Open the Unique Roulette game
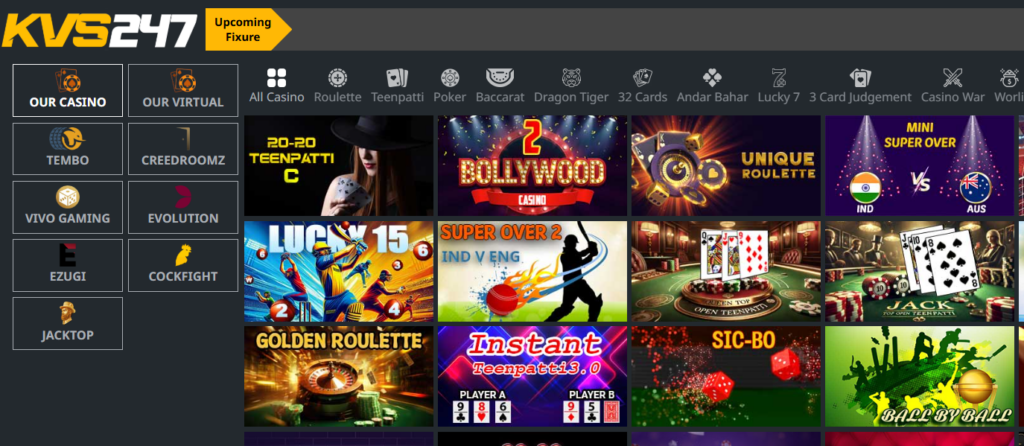1024x446 pixels. (x=726, y=166)
